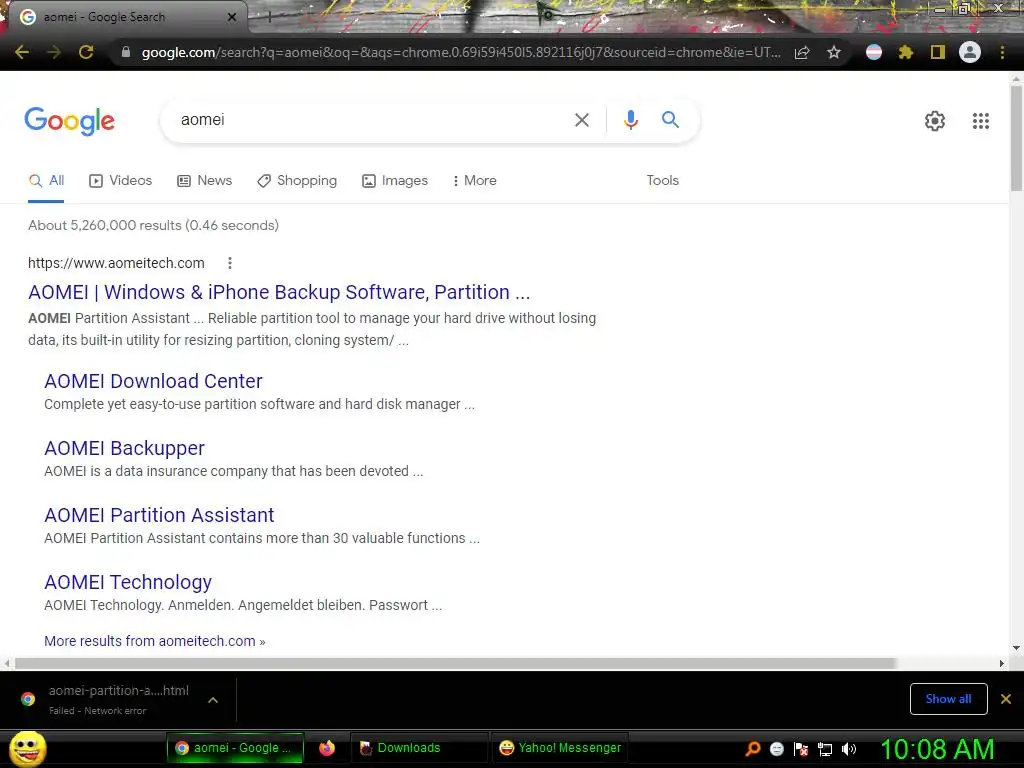This screenshot has width=1024, height=768.
Task: Start voice search with the microphone
Action: pos(631,120)
